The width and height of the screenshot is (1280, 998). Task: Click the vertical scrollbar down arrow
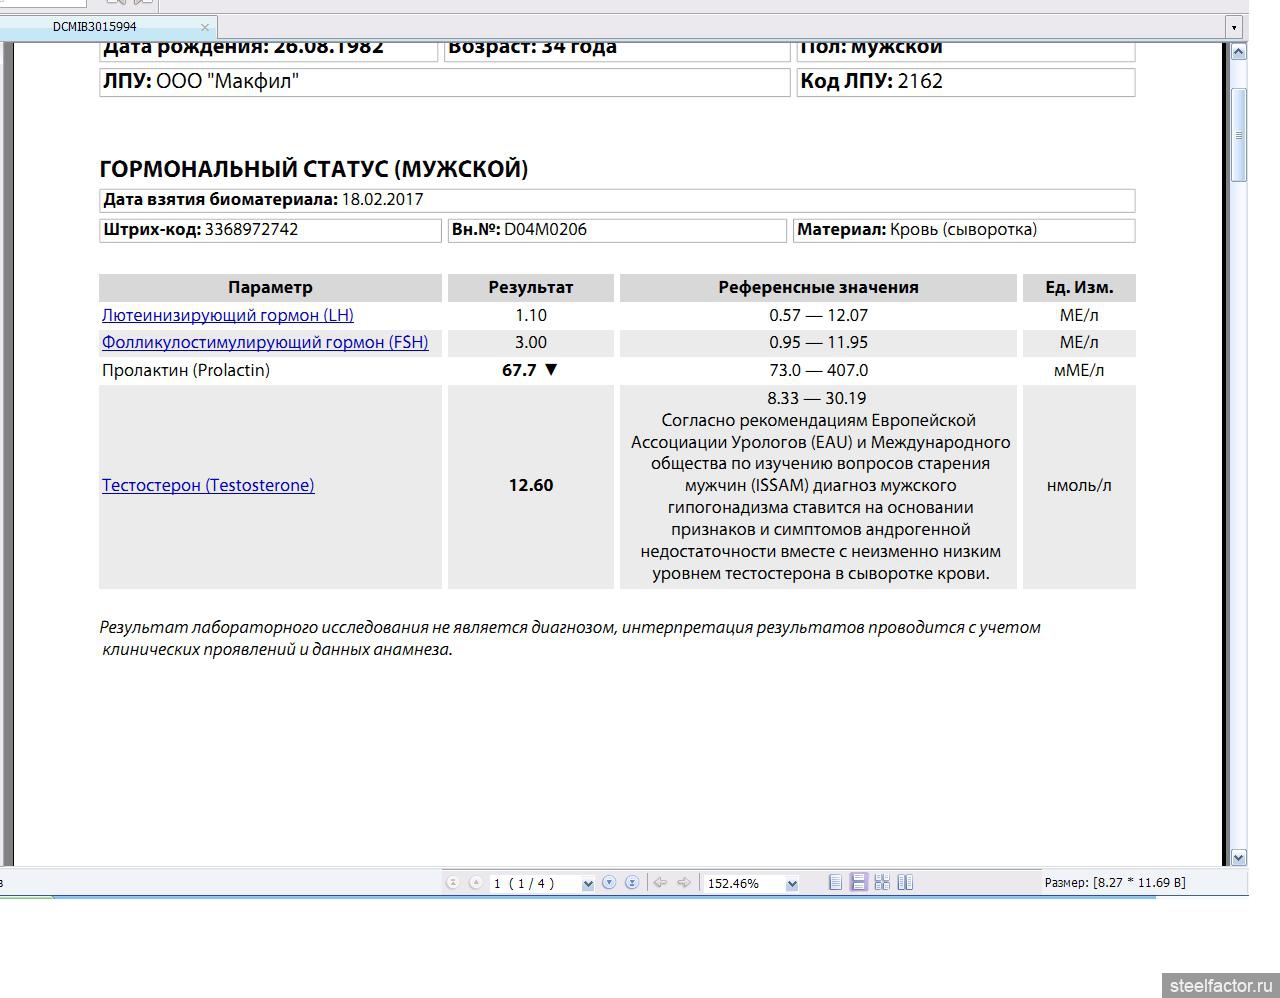1239,857
